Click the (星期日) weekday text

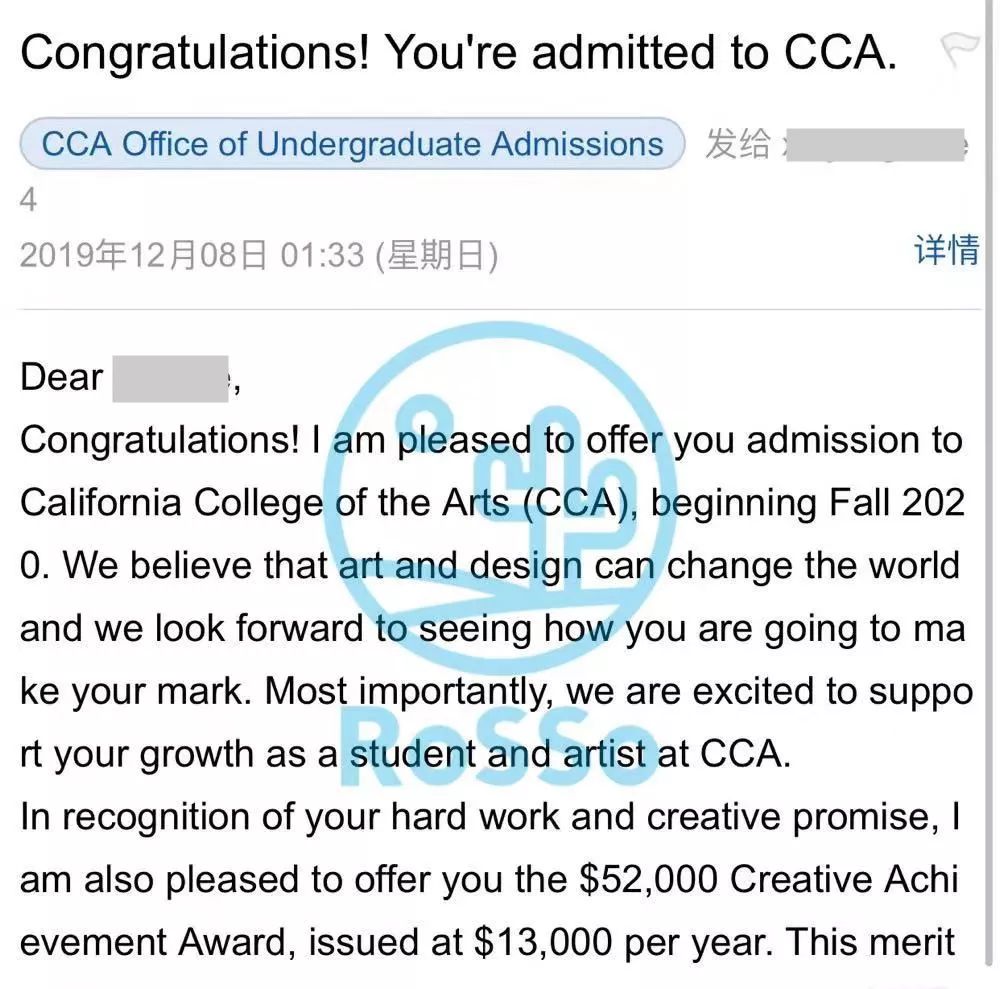(x=438, y=256)
